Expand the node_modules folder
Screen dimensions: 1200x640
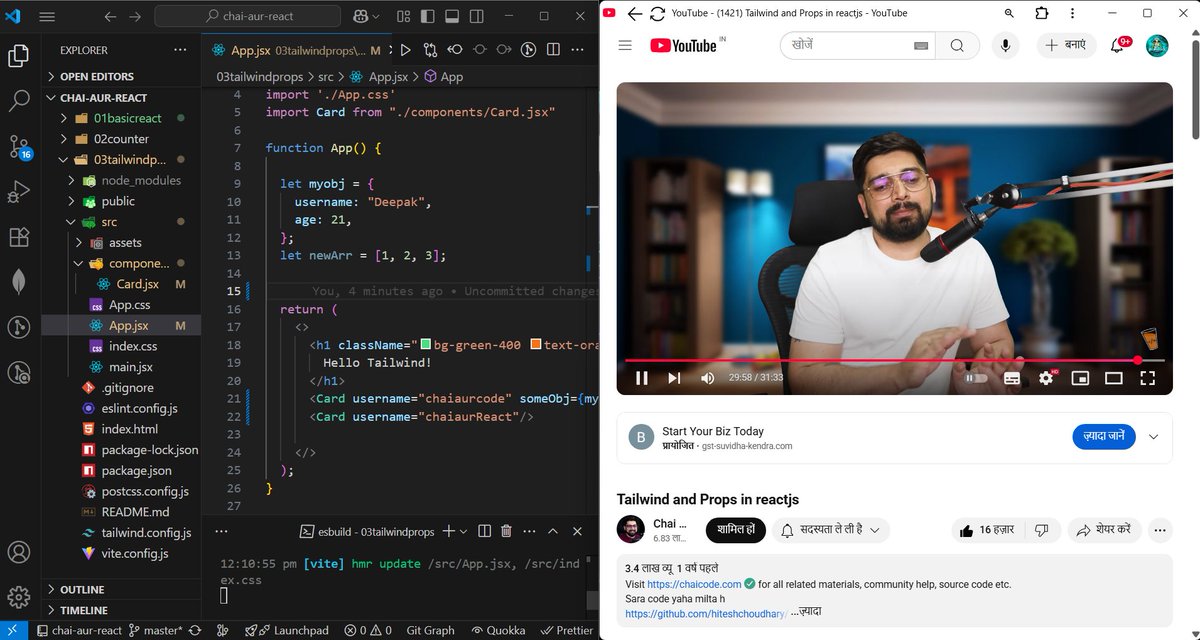pos(121,180)
